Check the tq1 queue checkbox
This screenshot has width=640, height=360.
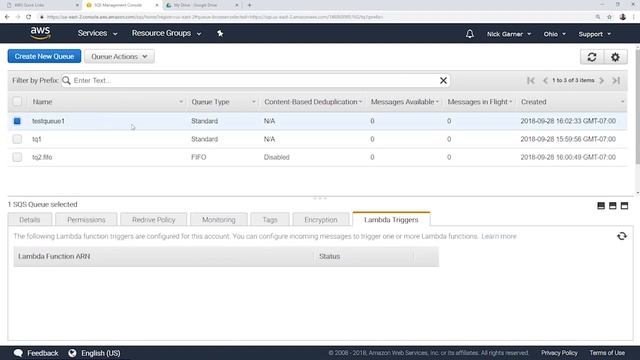coord(17,139)
